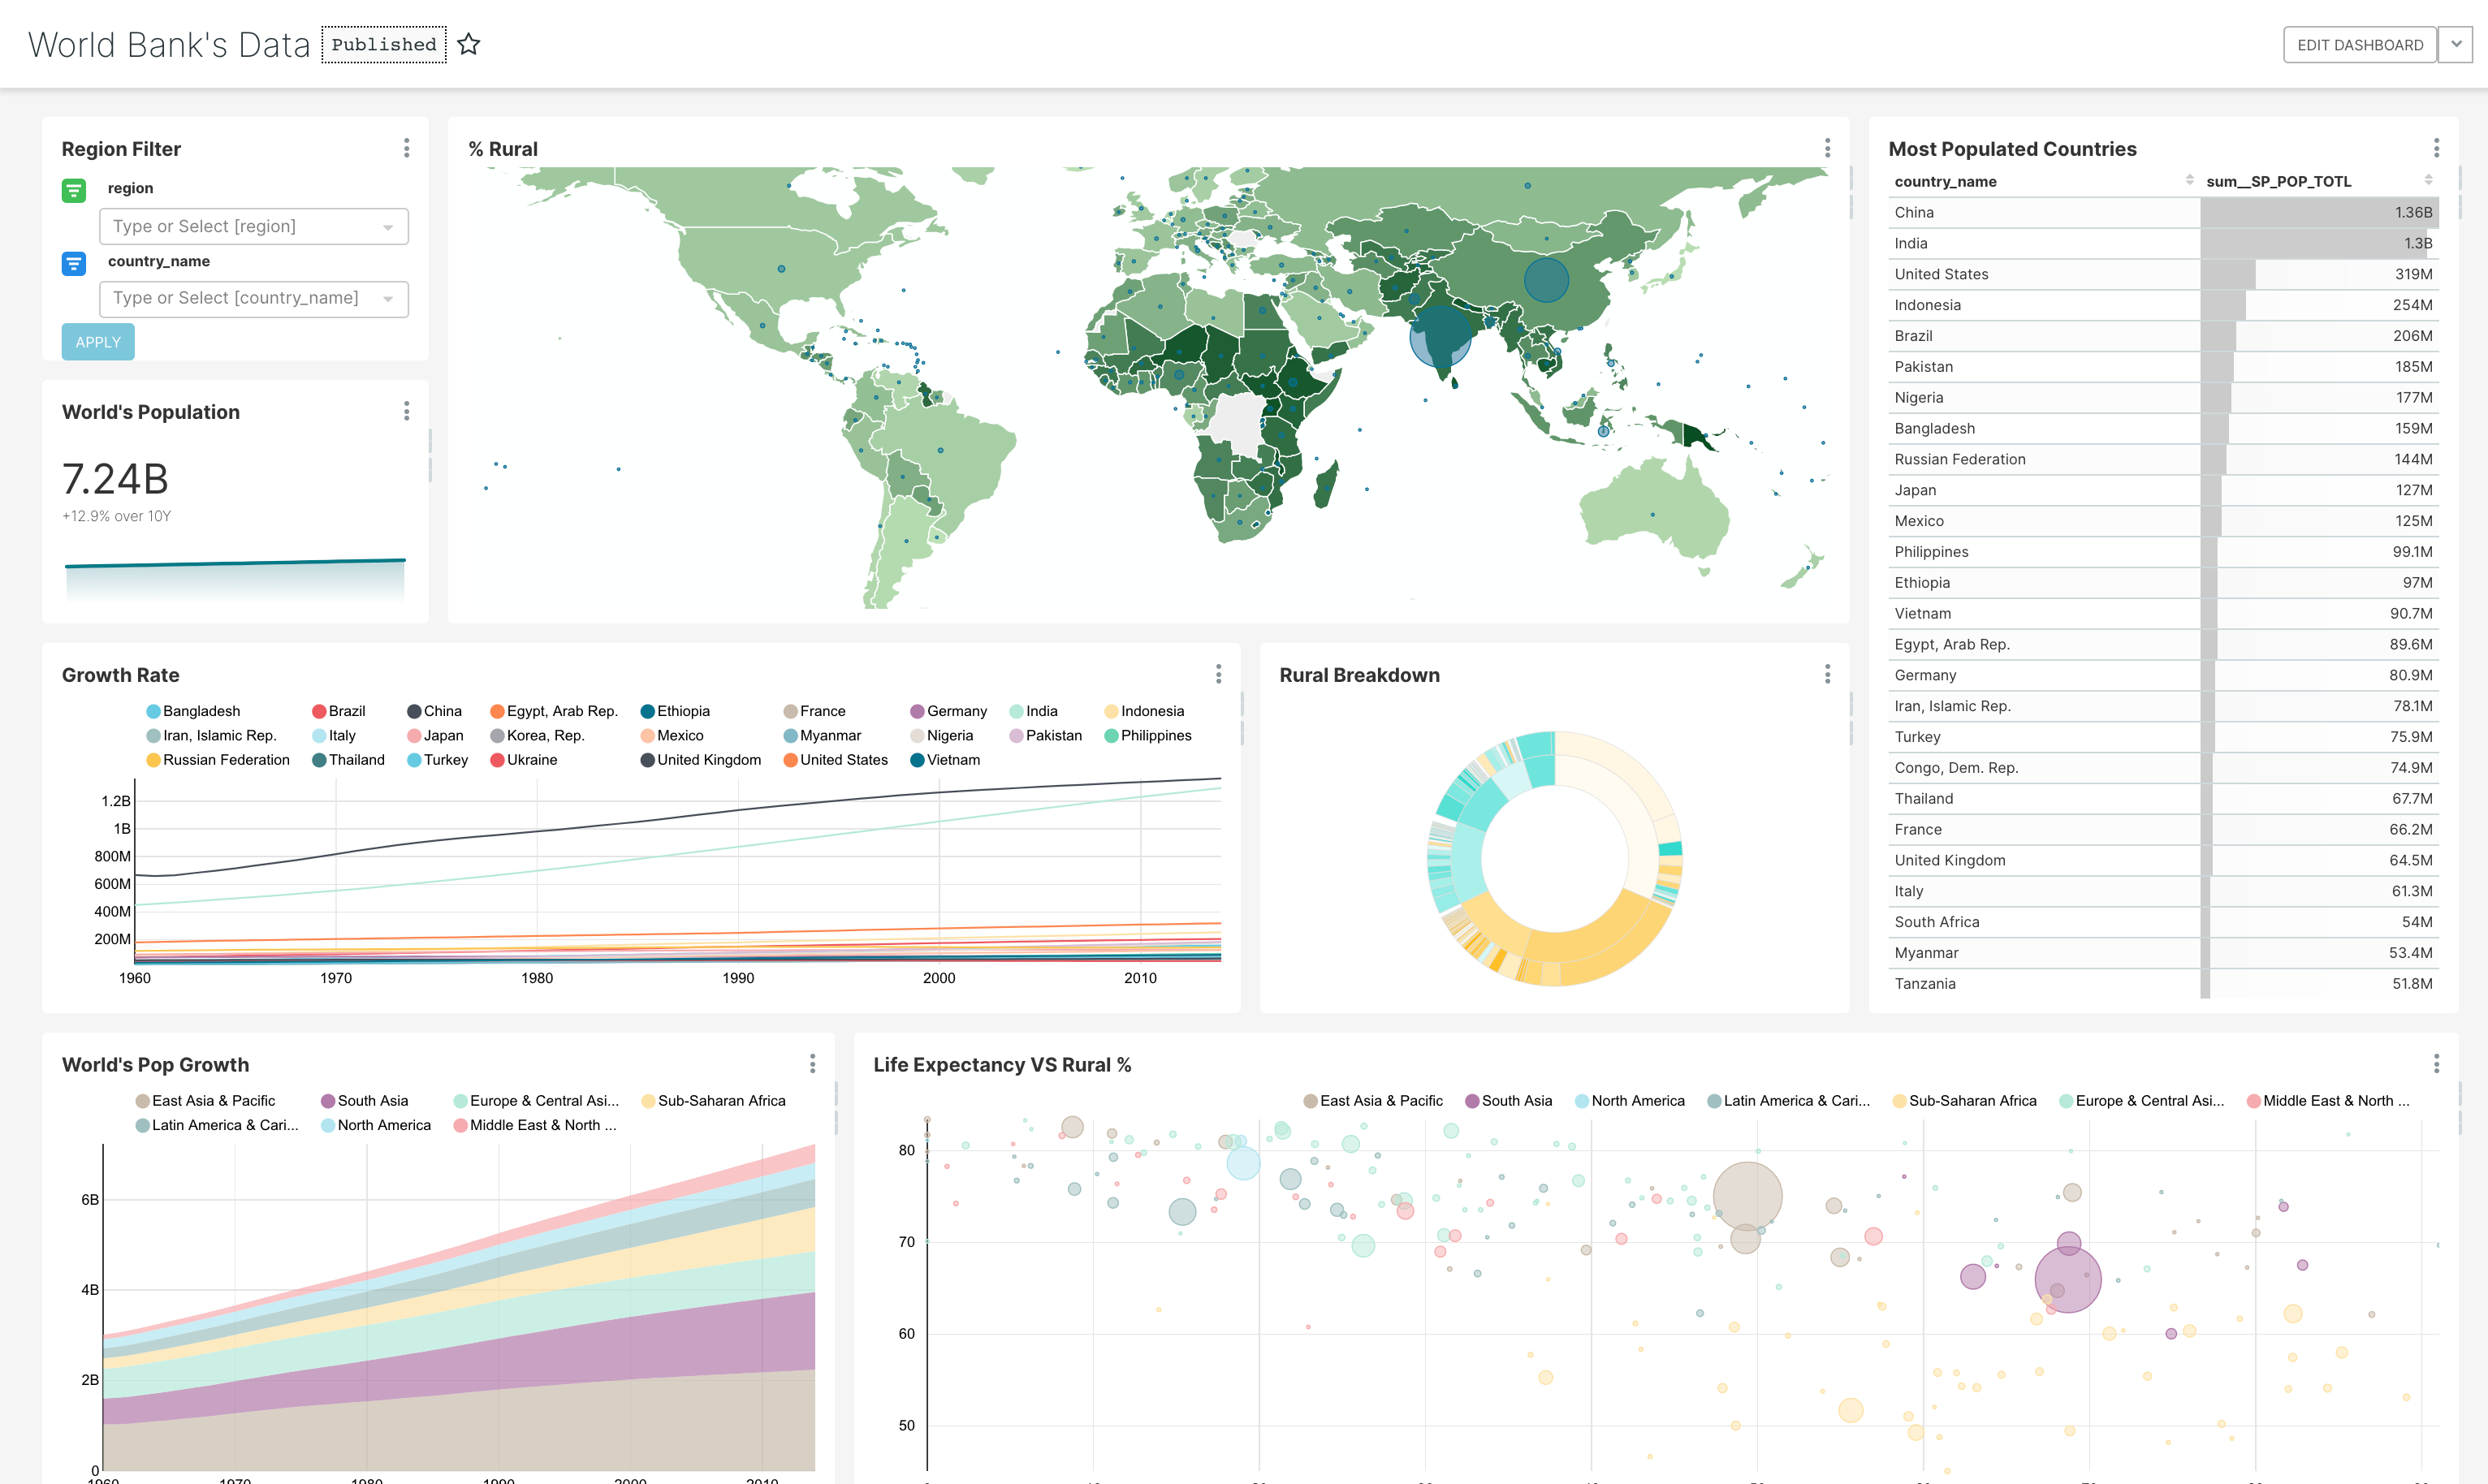Sort table by sum__SP_POP_TOTL column
The width and height of the screenshot is (2488, 1484).
[2278, 181]
